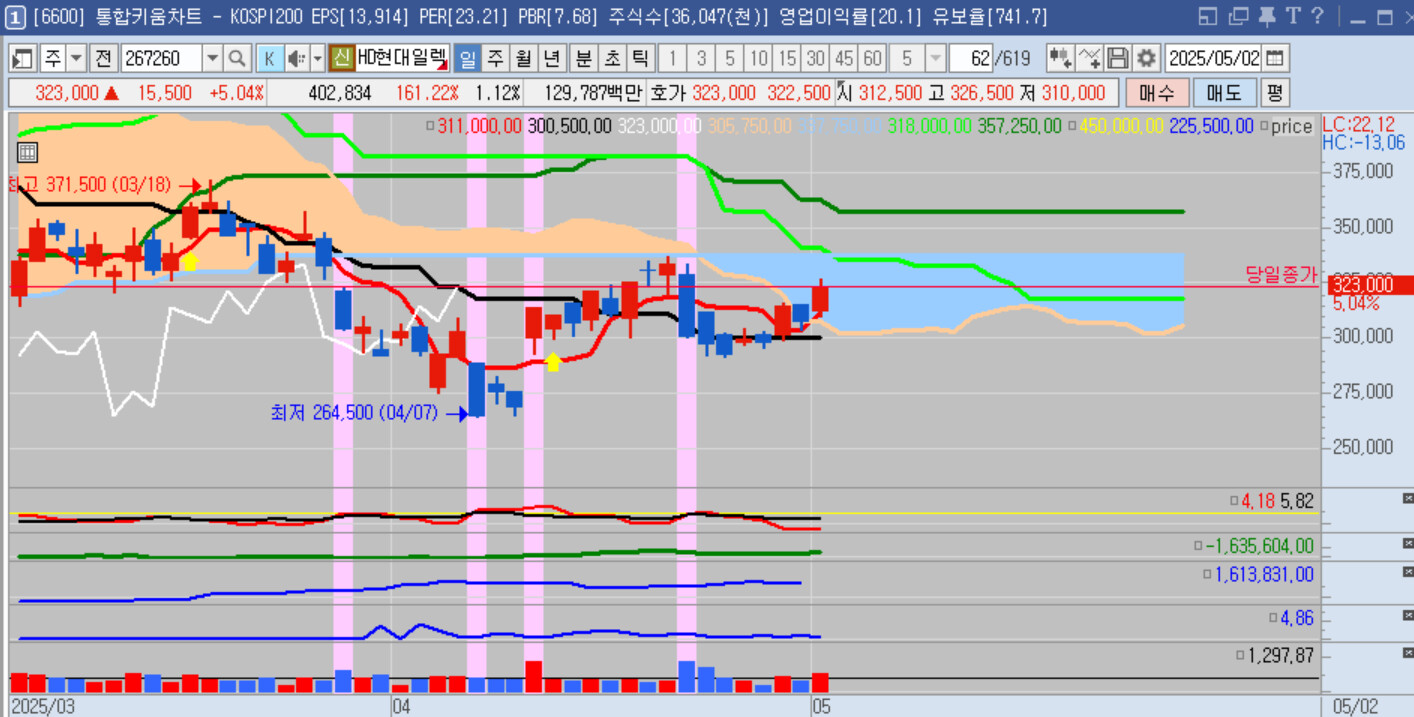Click the speaker sound icon
Screen dimensions: 1414x717
click(x=297, y=59)
